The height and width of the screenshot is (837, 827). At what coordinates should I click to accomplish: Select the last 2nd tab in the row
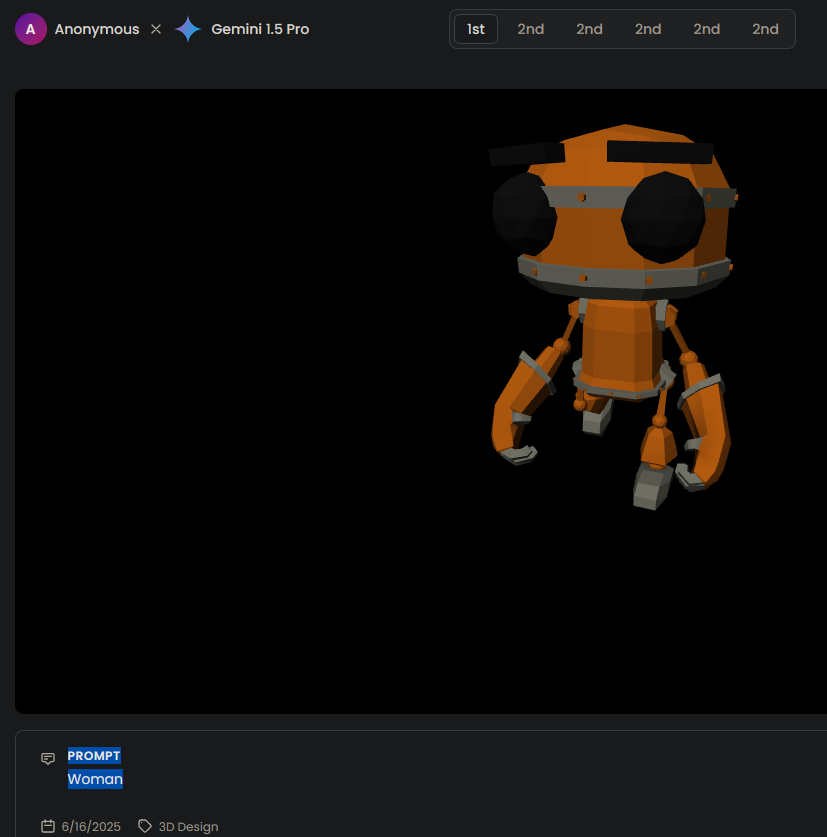(x=766, y=29)
